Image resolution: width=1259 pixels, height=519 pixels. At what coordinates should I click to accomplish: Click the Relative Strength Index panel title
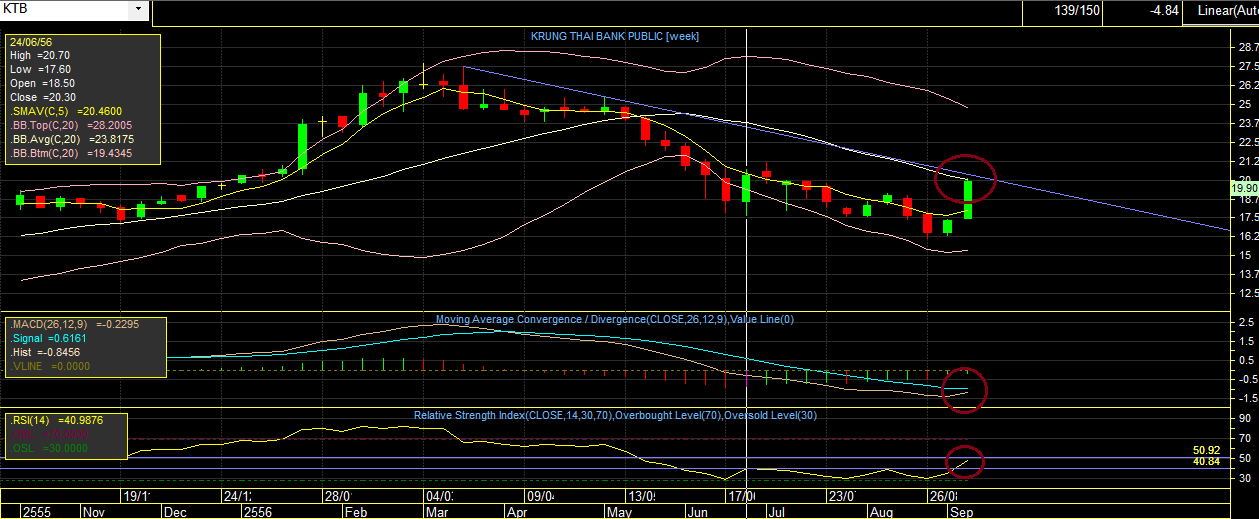click(x=615, y=414)
